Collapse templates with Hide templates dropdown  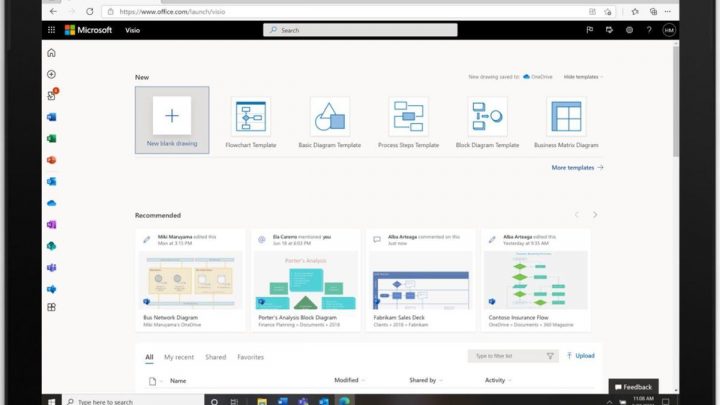tap(583, 76)
